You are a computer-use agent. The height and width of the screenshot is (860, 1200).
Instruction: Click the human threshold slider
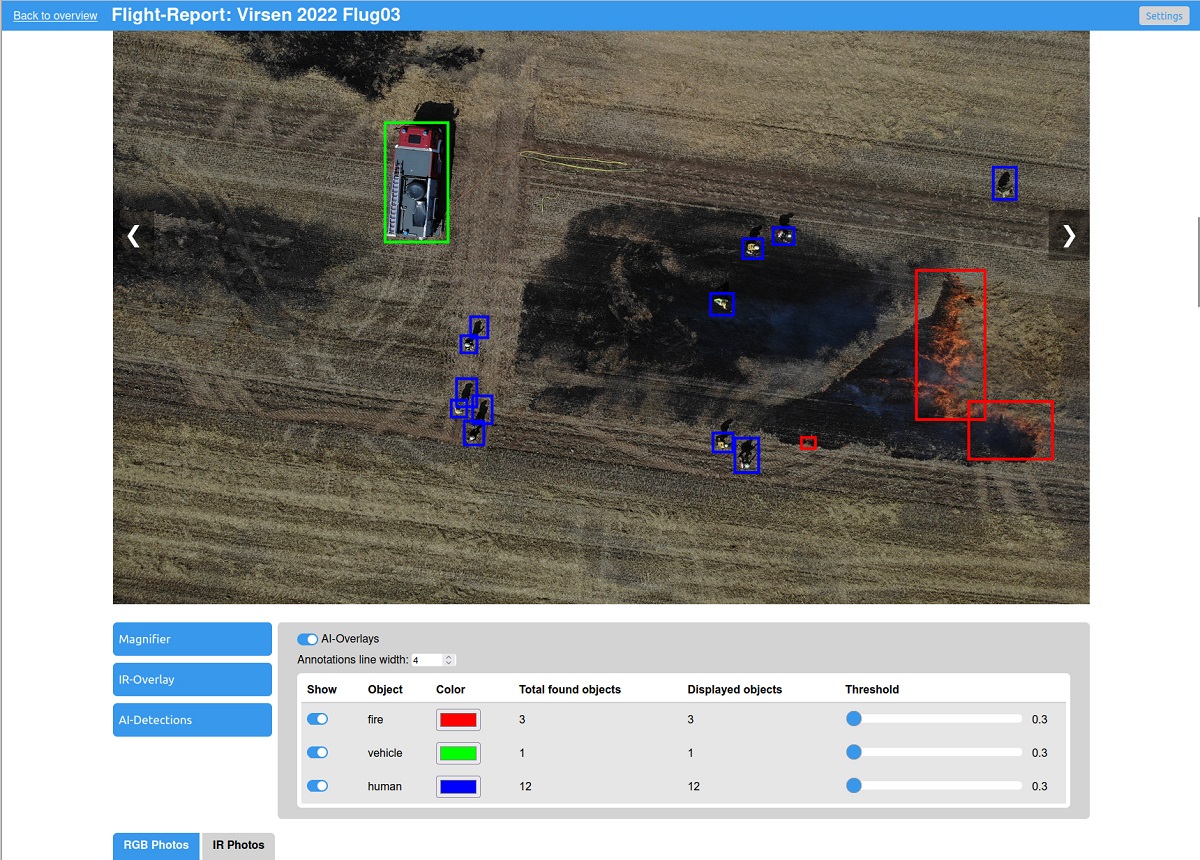coord(854,786)
